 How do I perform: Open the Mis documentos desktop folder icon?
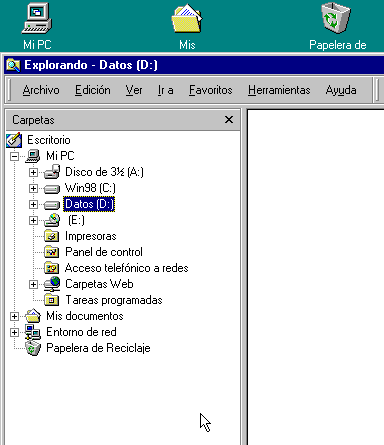[x=187, y=19]
